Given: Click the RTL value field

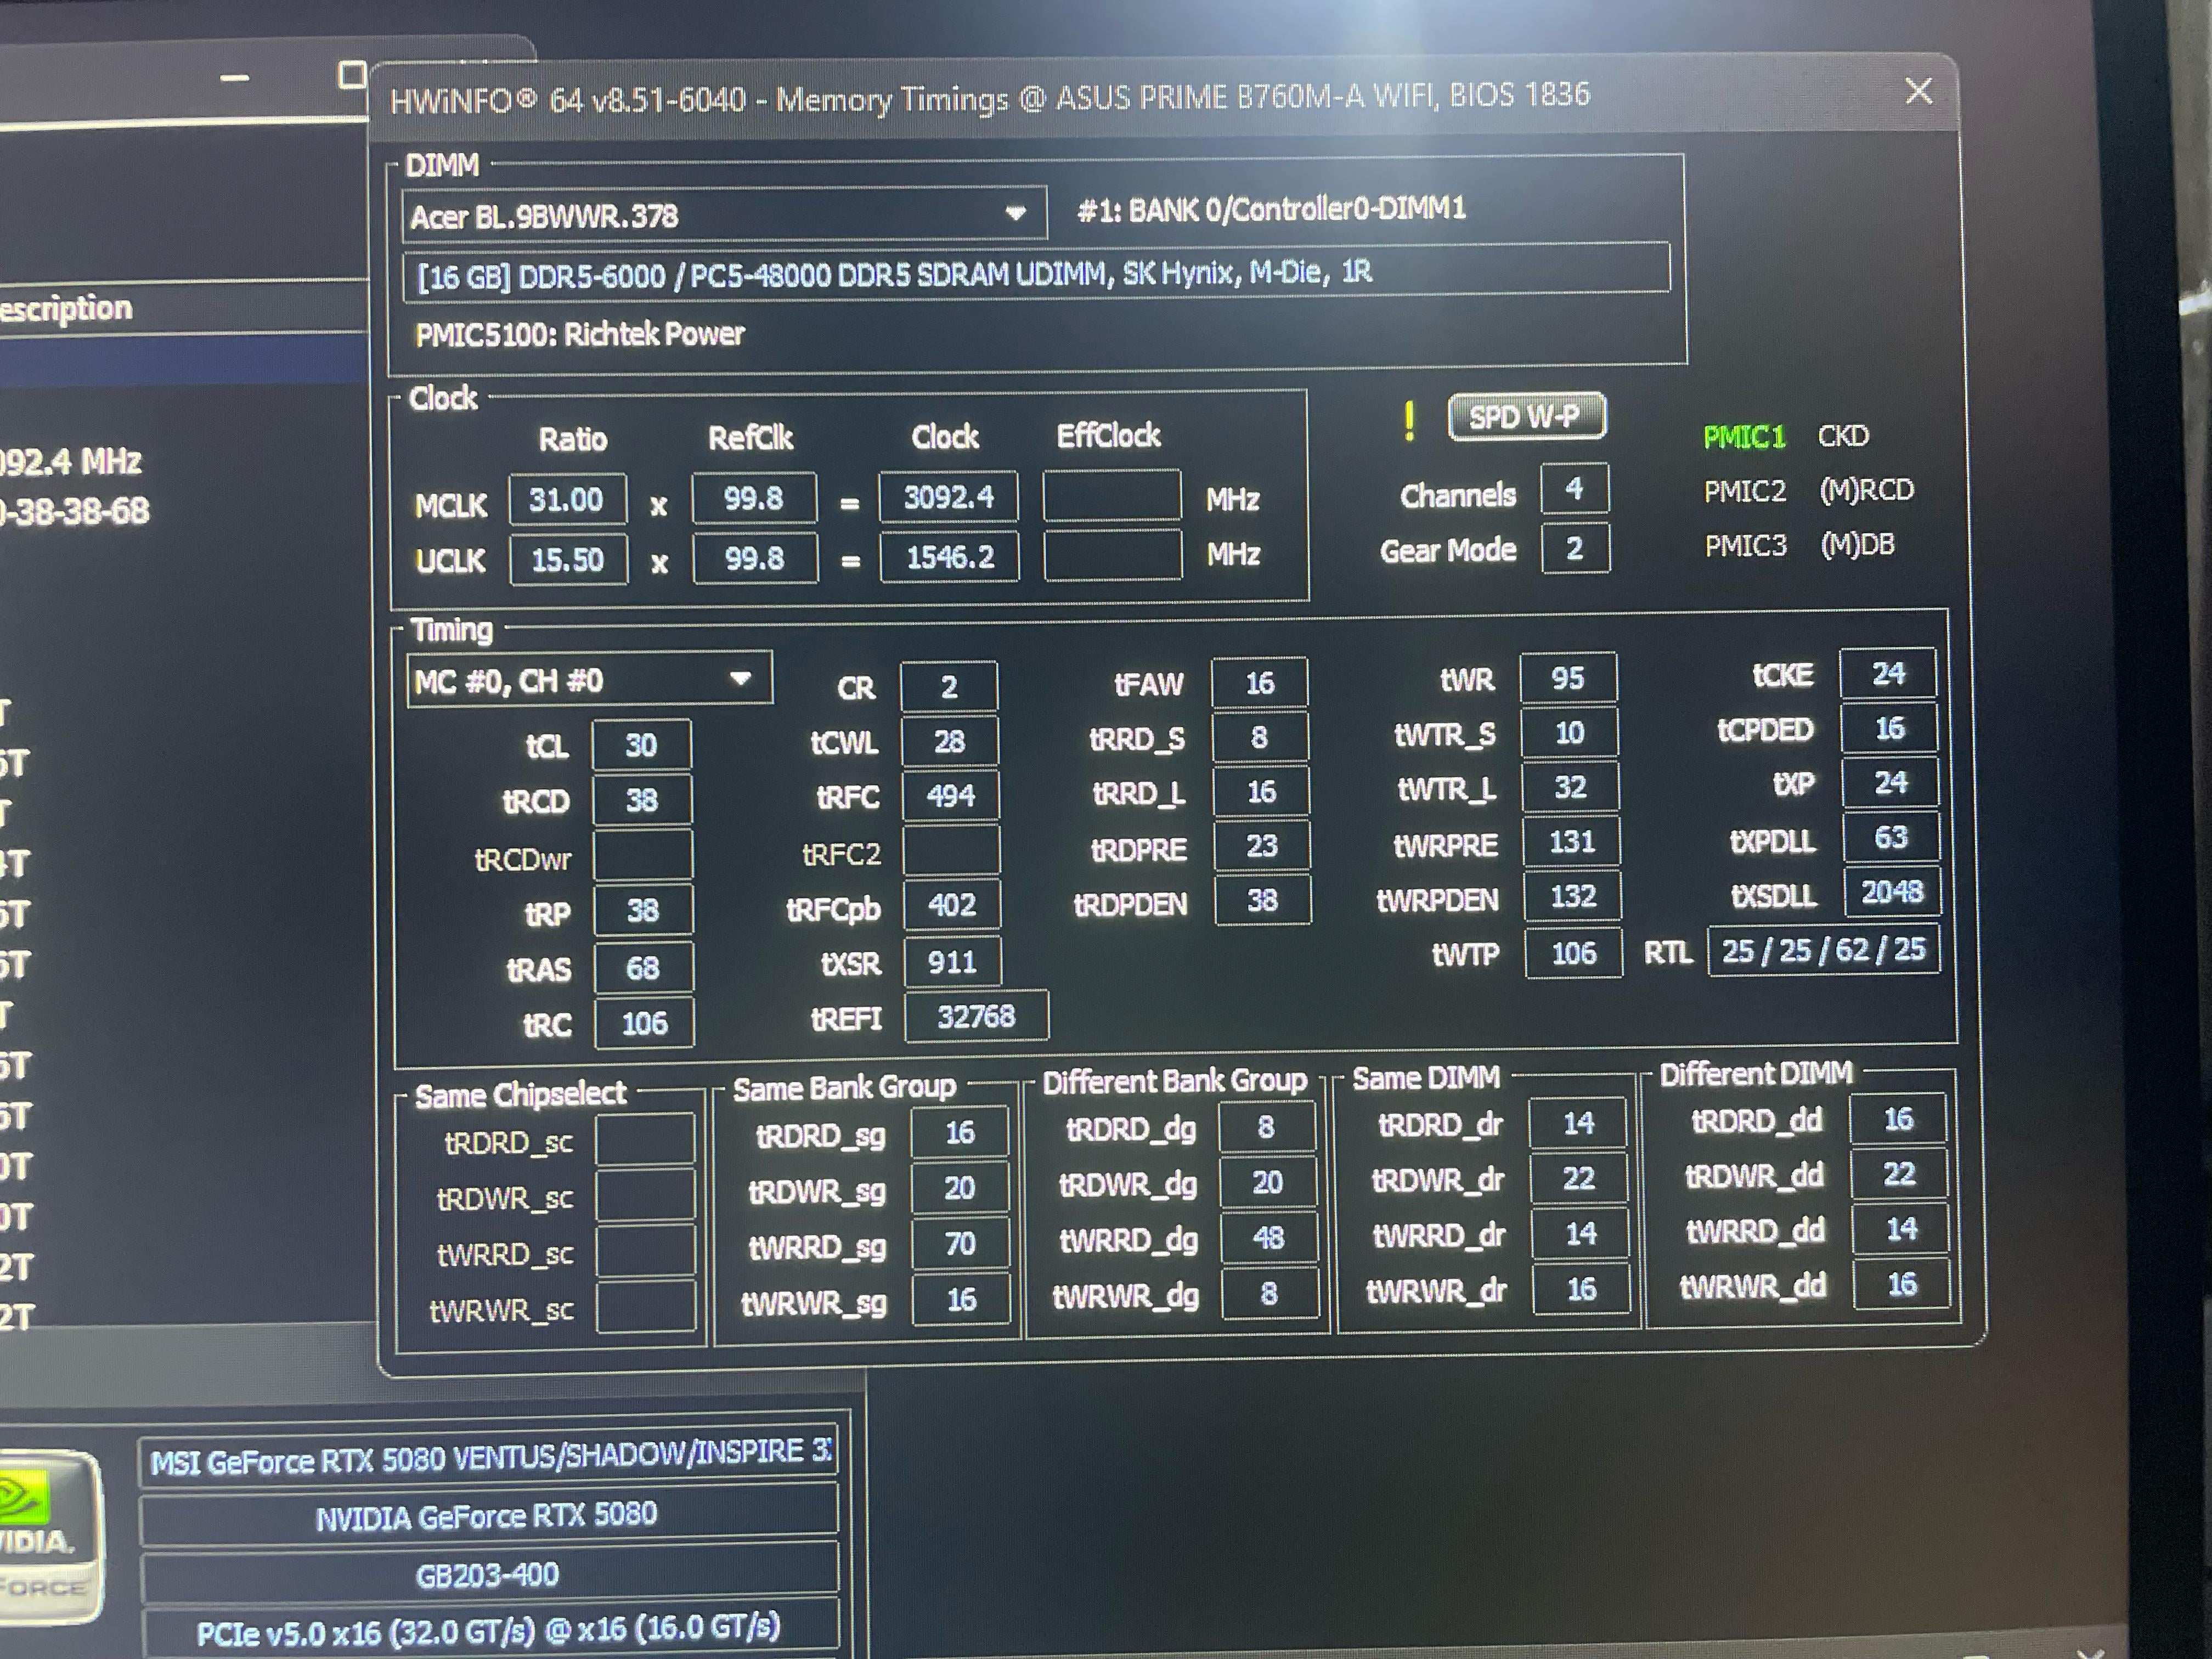Looking at the screenshot, I should pyautogui.click(x=1823, y=950).
